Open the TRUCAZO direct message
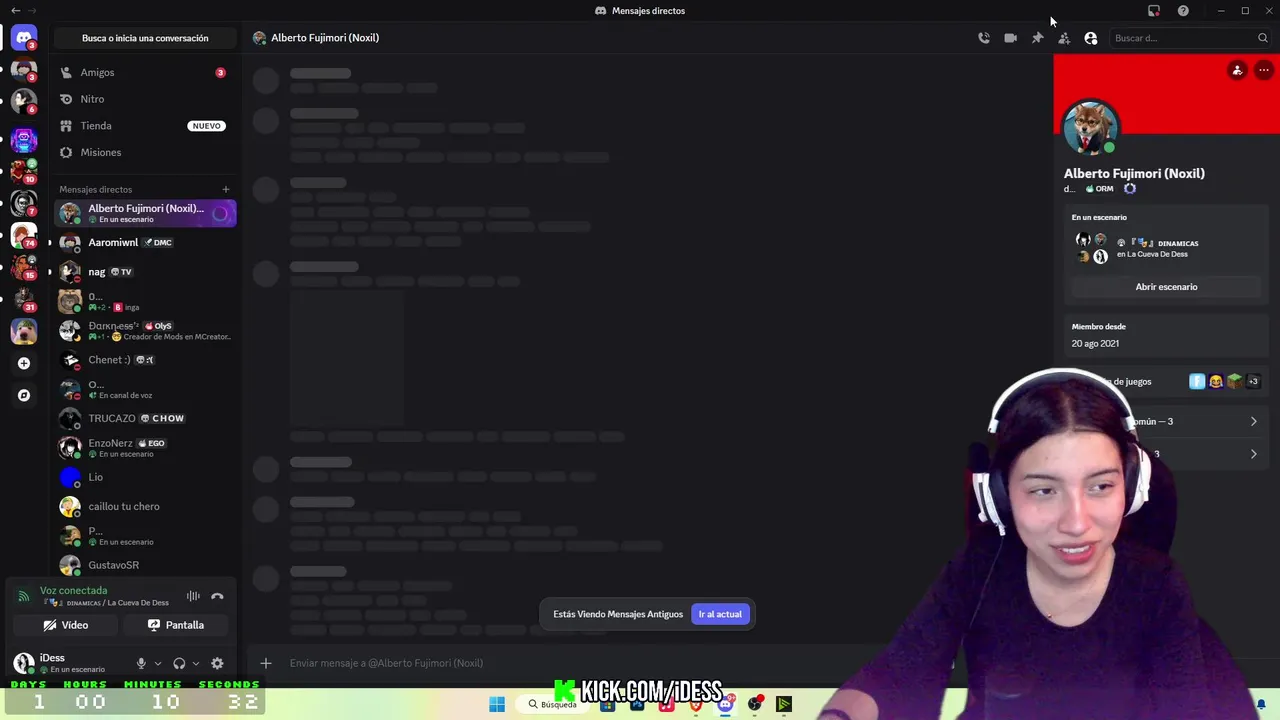This screenshot has width=1280, height=720. tap(145, 418)
